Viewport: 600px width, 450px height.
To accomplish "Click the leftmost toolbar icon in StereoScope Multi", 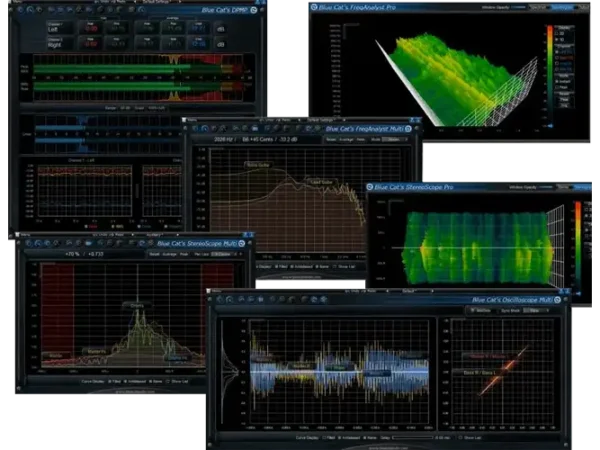I will tap(28, 243).
